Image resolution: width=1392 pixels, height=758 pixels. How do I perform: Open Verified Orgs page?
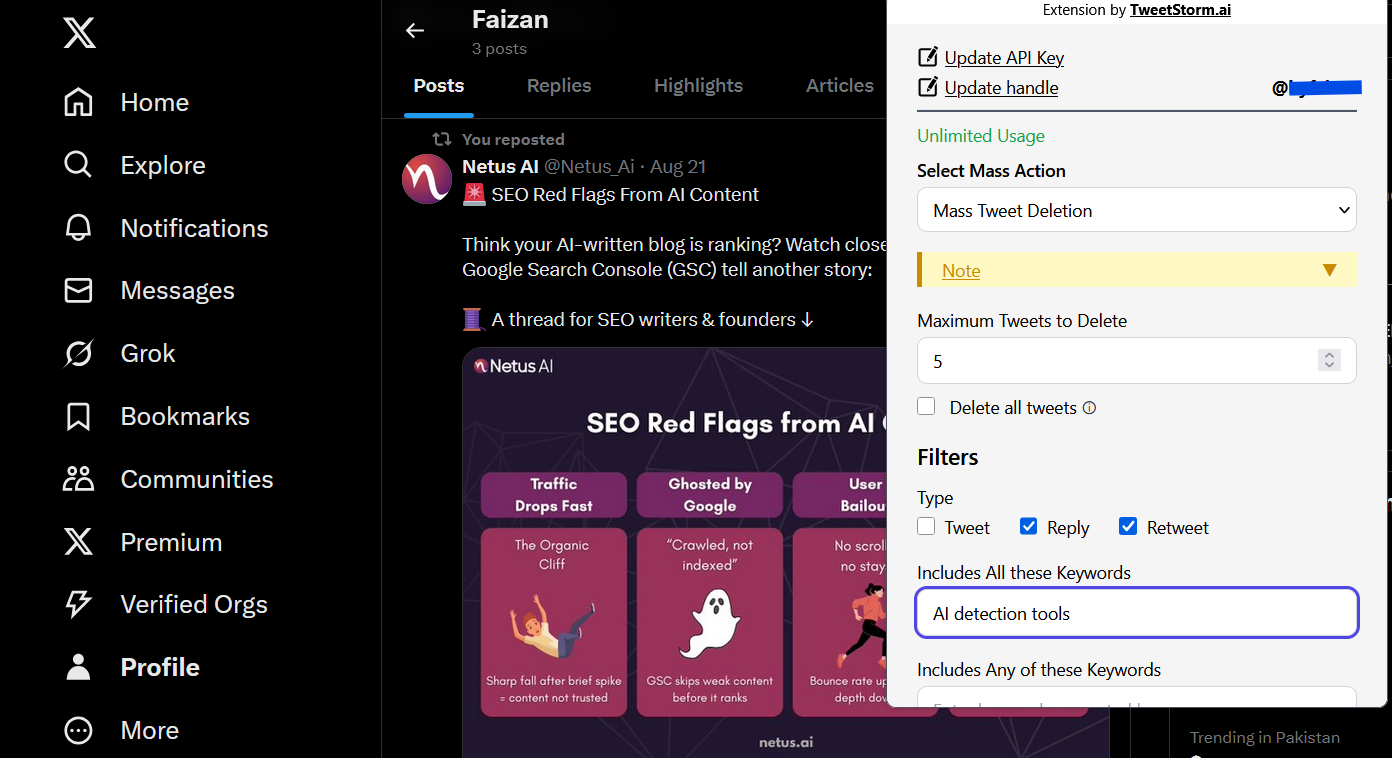pos(193,604)
